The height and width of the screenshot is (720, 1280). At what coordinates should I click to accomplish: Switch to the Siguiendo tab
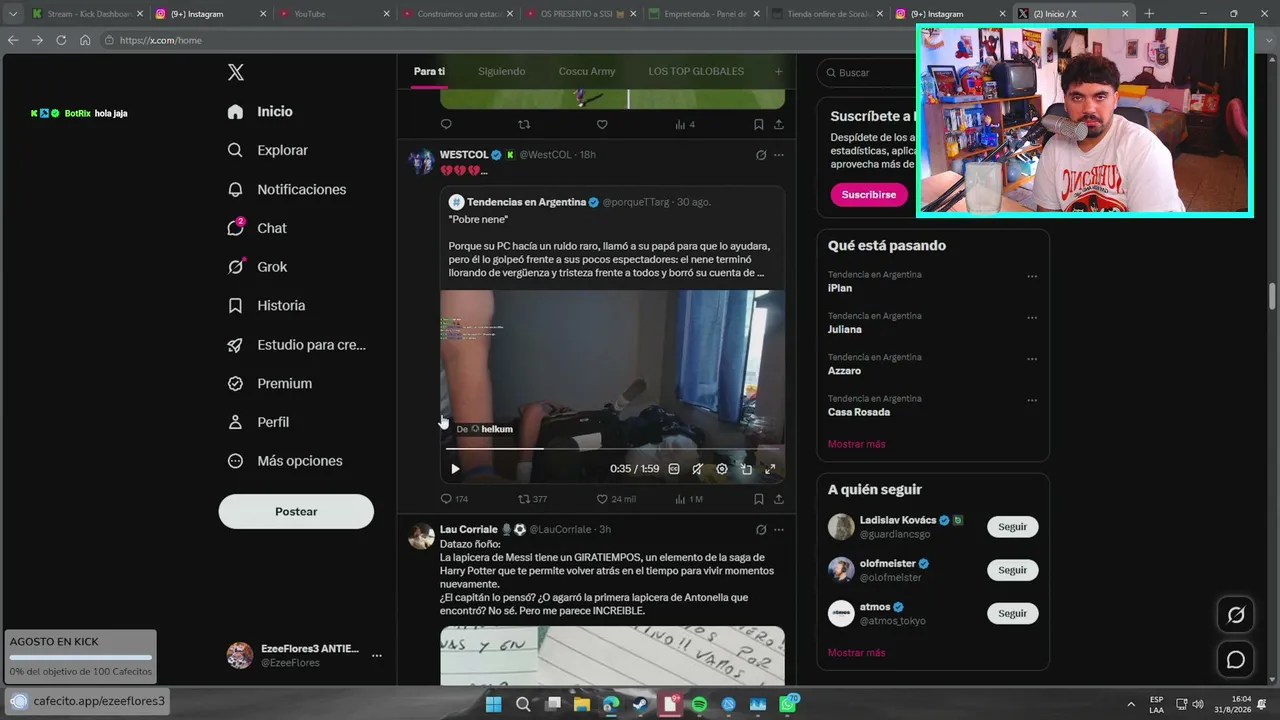pyautogui.click(x=501, y=72)
